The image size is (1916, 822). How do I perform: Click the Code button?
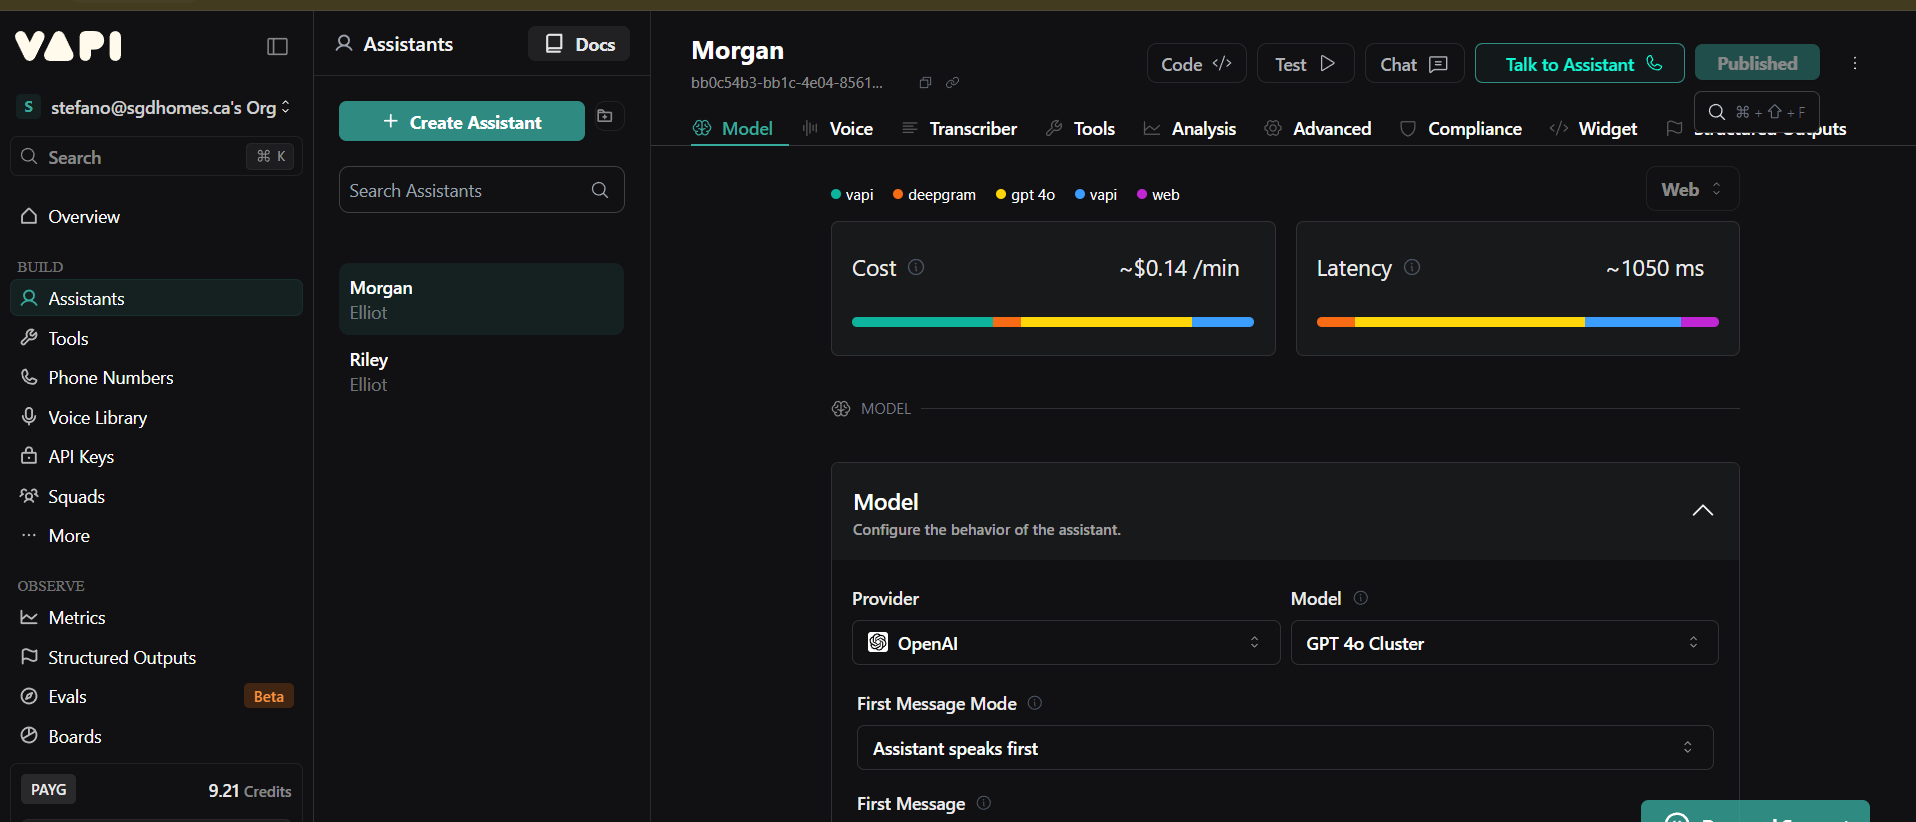tap(1196, 63)
